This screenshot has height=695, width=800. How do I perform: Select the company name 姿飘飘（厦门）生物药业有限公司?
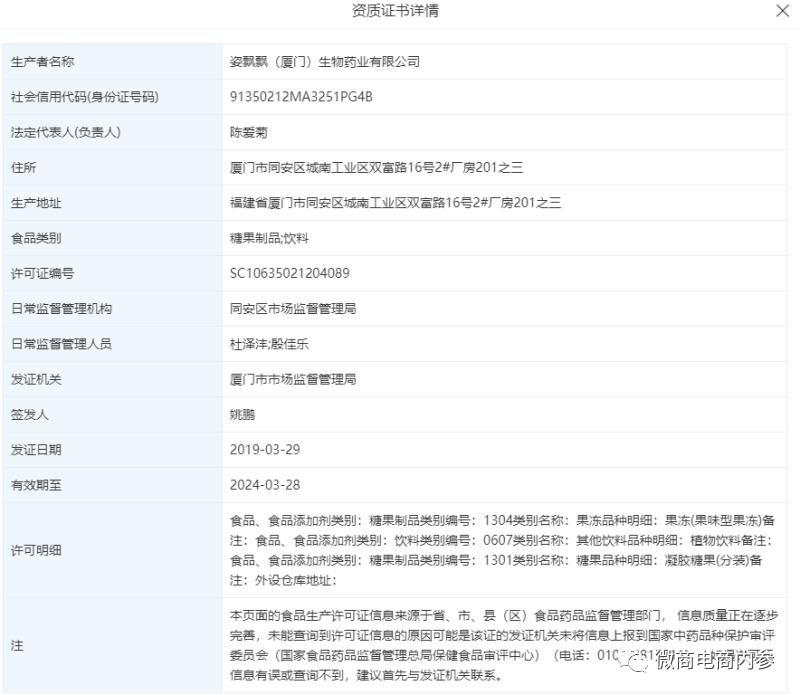click(x=324, y=62)
